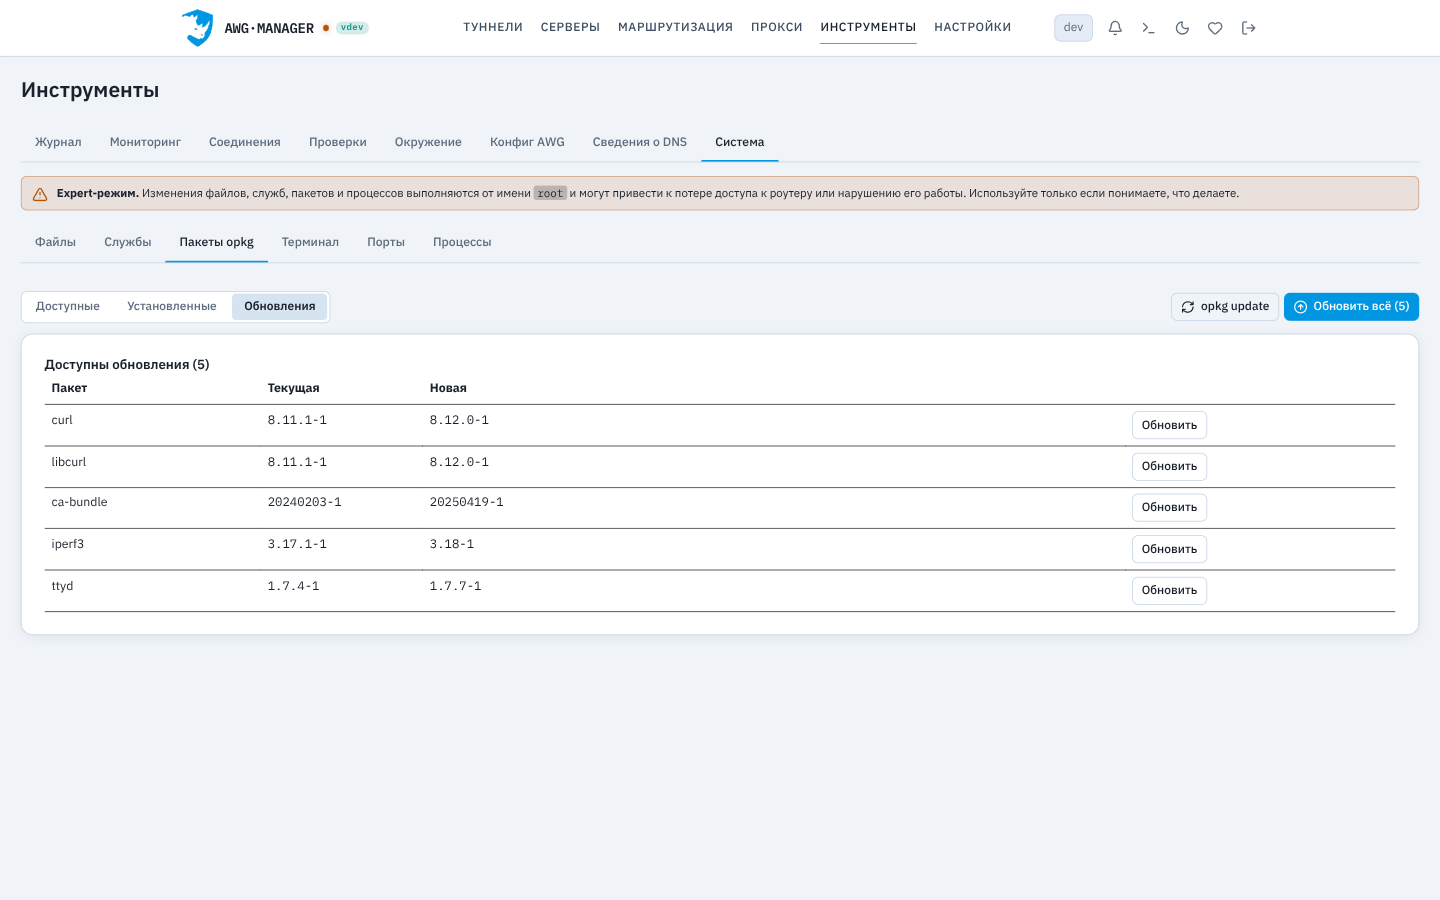Click the warning triangle in Expert-режим banner
This screenshot has width=1440, height=900.
40,194
